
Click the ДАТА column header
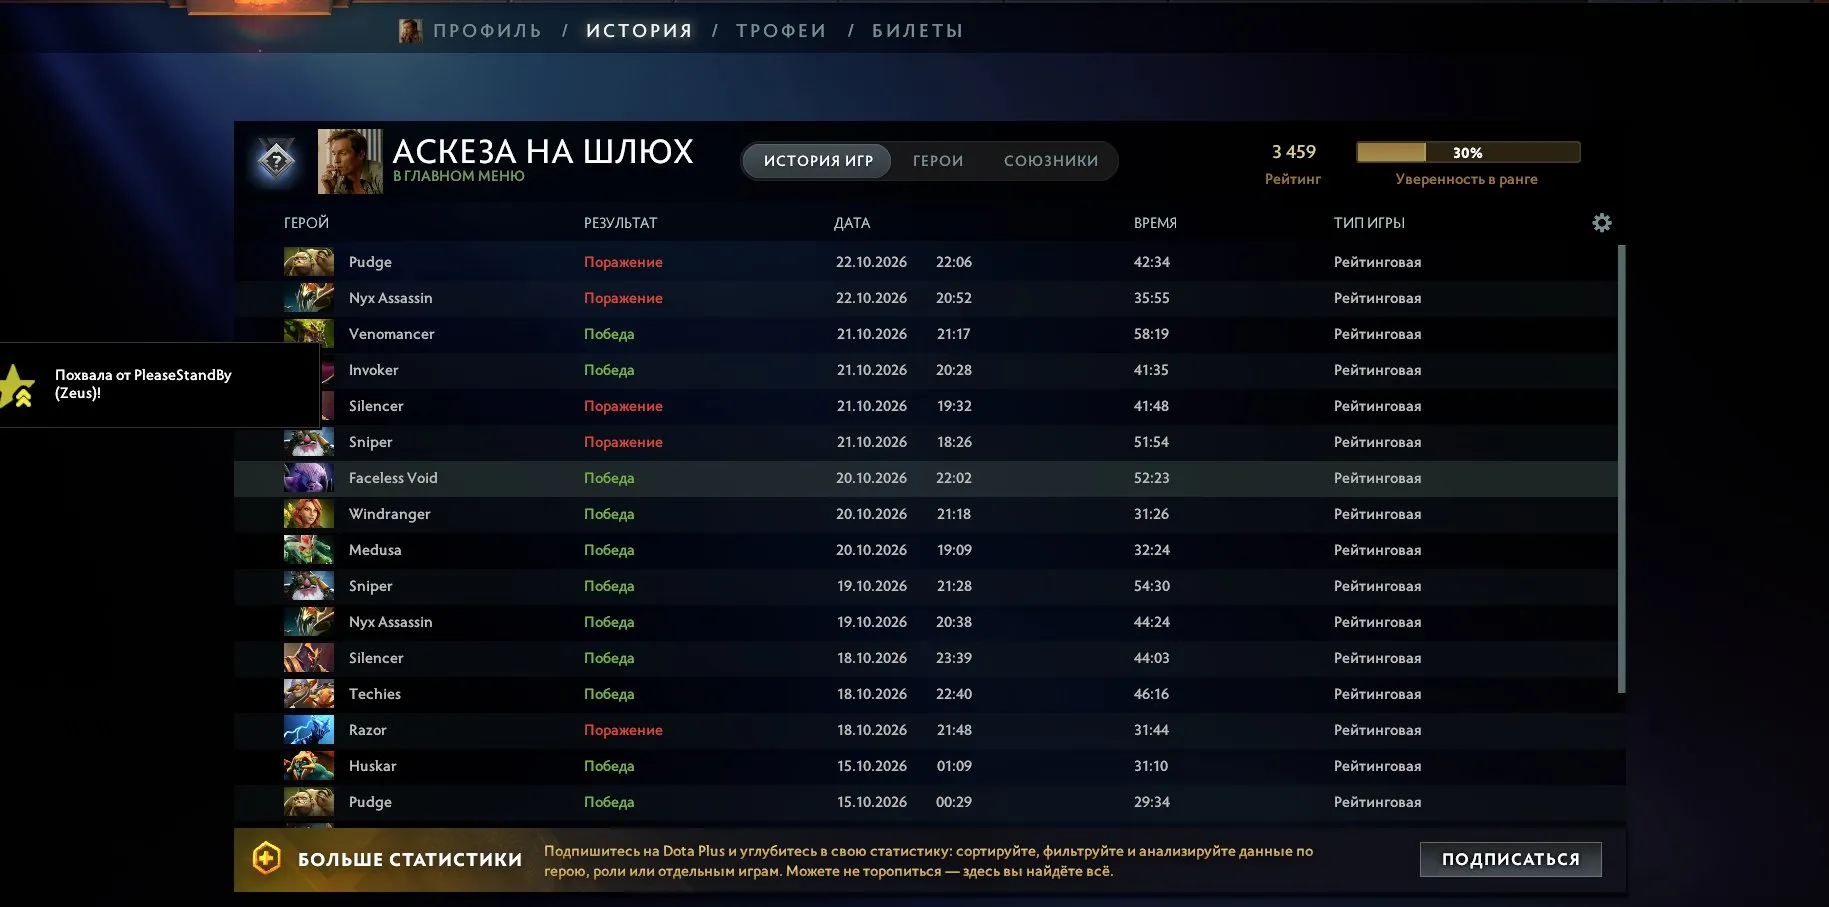pyautogui.click(x=852, y=223)
